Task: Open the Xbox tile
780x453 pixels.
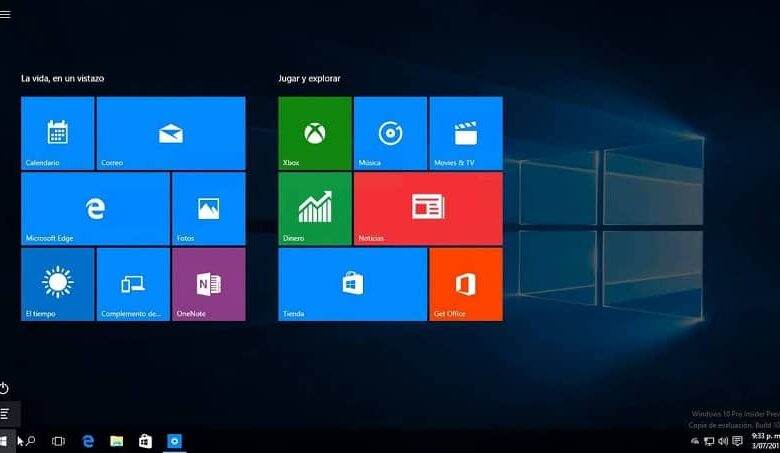Action: pyautogui.click(x=315, y=133)
